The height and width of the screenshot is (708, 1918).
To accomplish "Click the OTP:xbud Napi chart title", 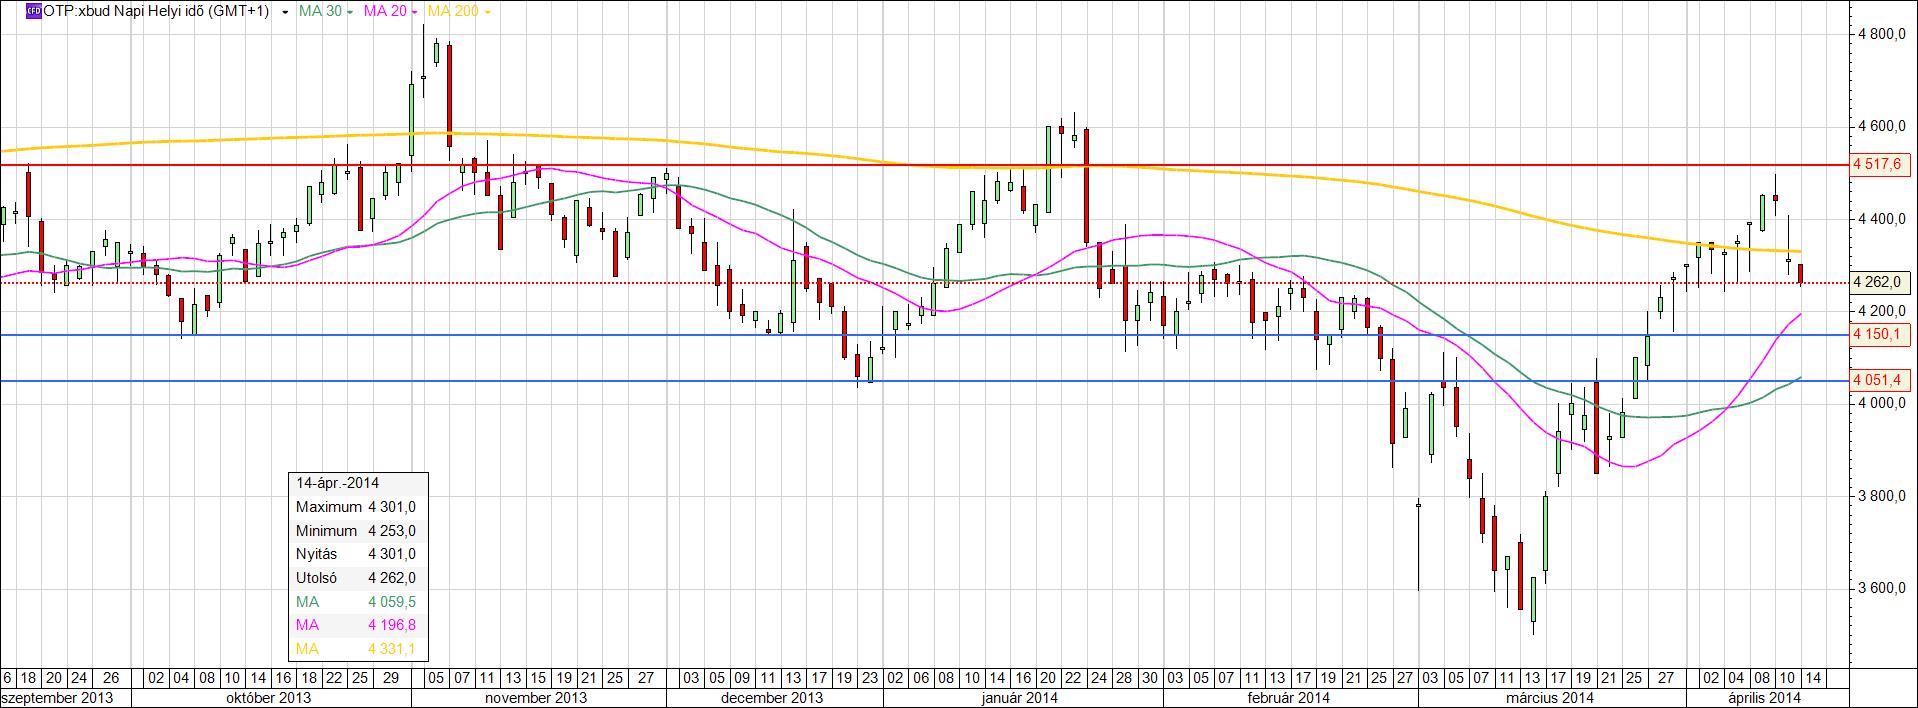I will [156, 12].
